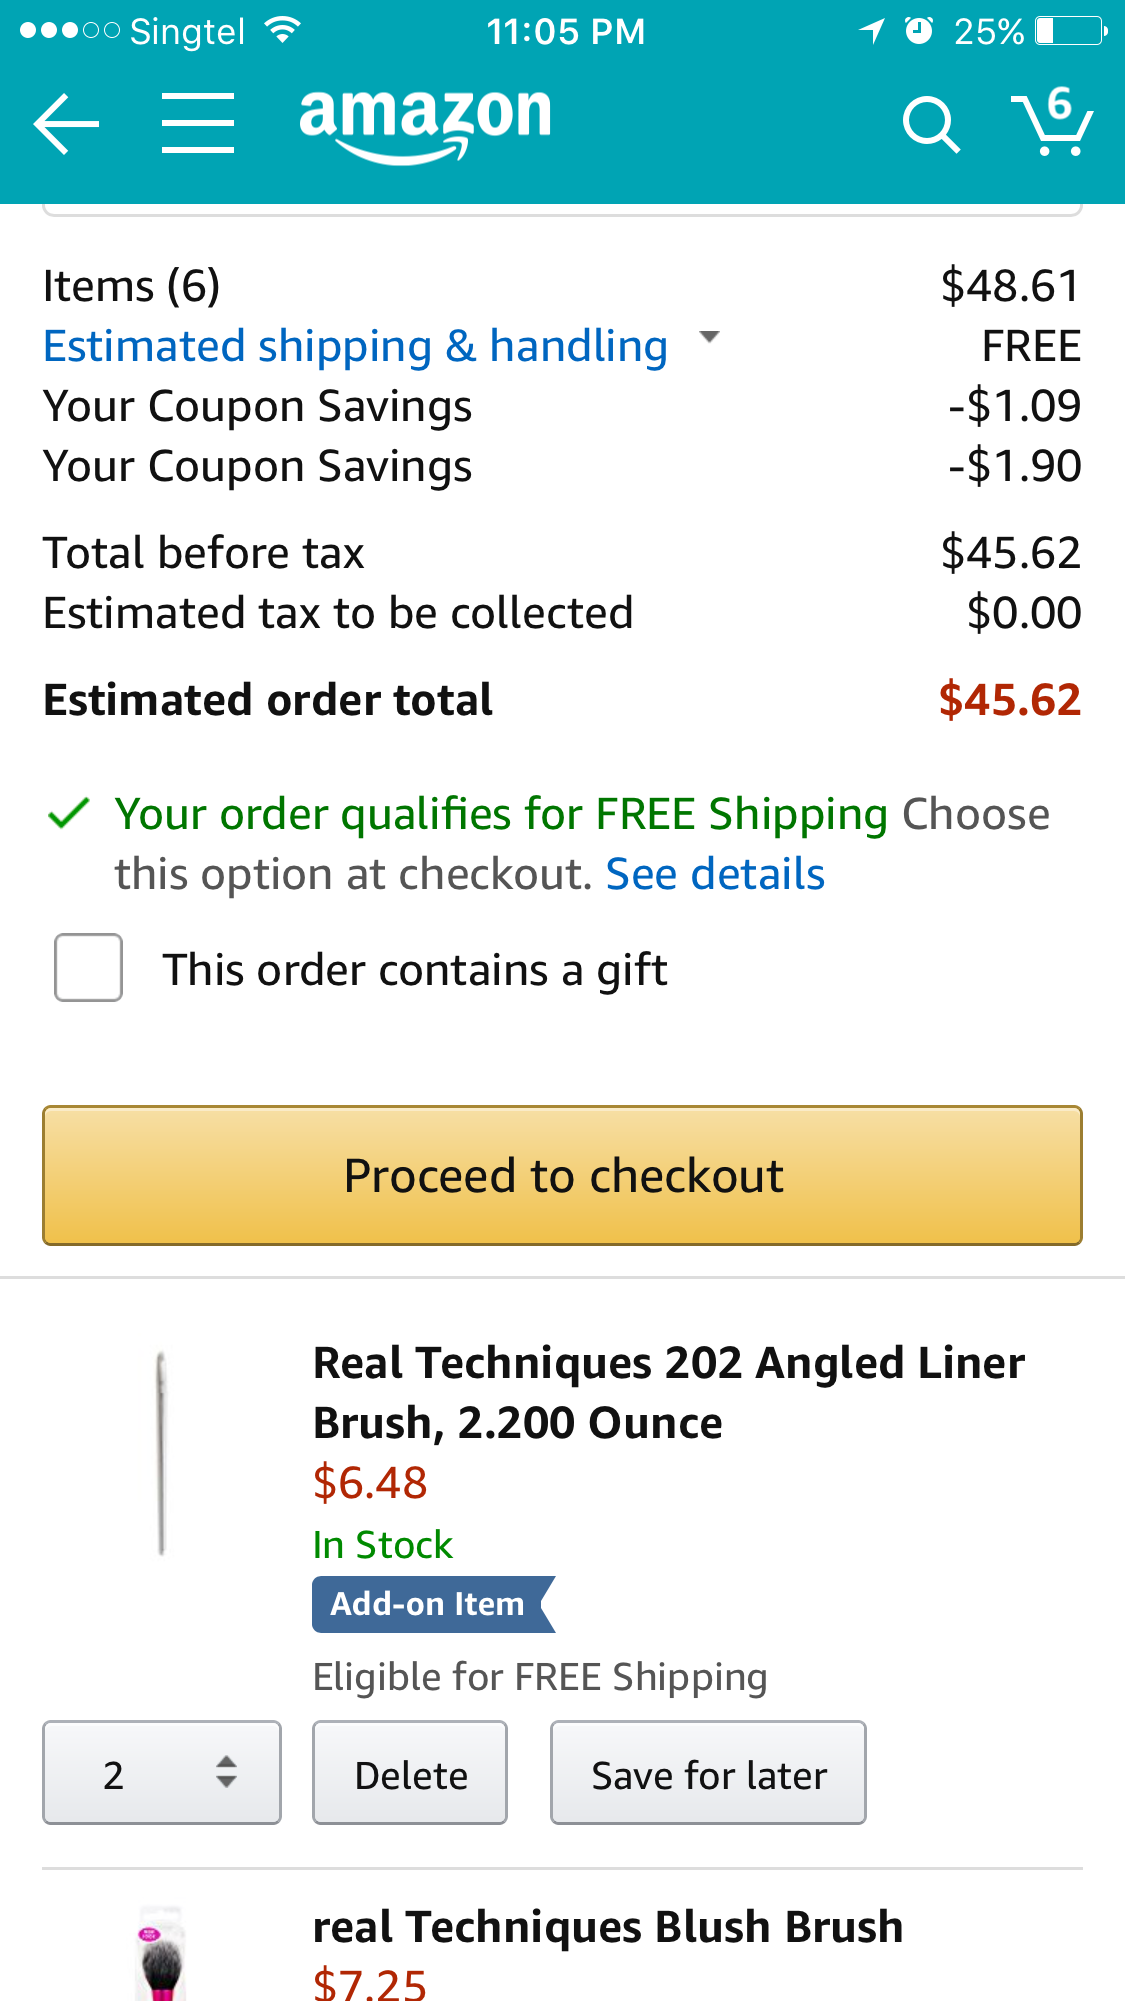Open the quantity dropdown showing 2
Viewport: 1125px width, 2001px height.
point(162,1773)
